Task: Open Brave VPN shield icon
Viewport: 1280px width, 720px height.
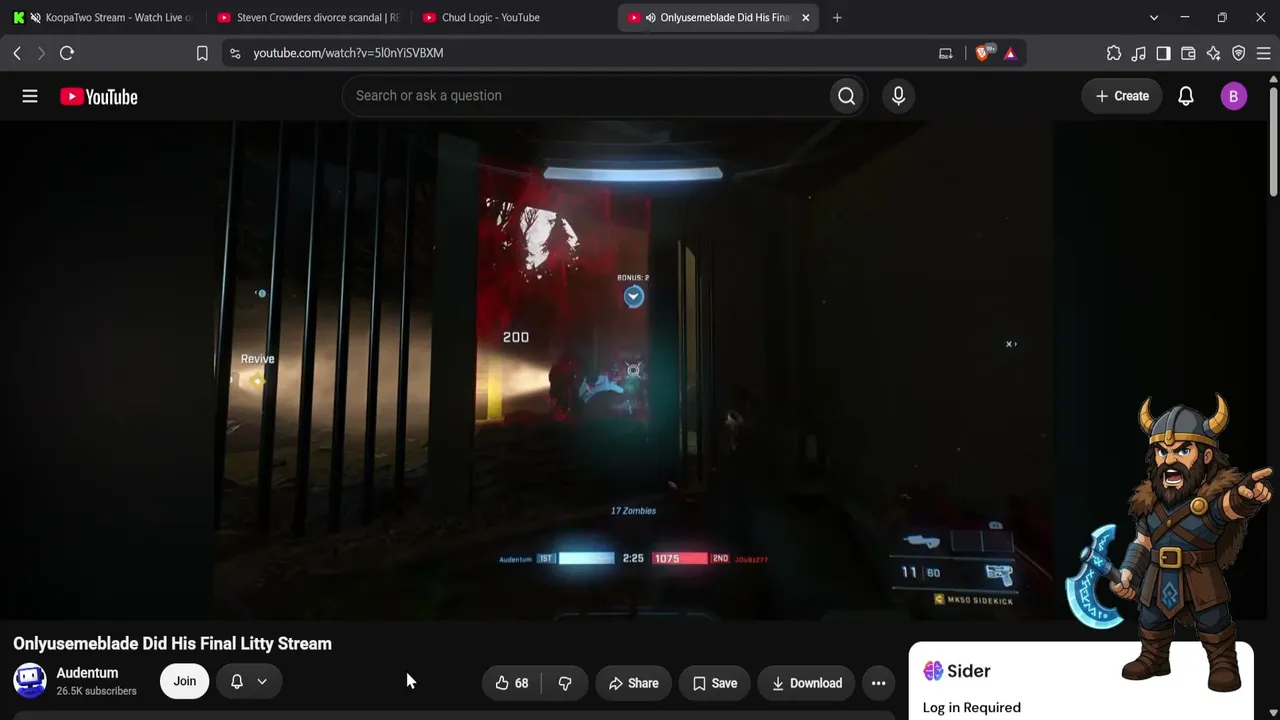Action: tap(1239, 53)
